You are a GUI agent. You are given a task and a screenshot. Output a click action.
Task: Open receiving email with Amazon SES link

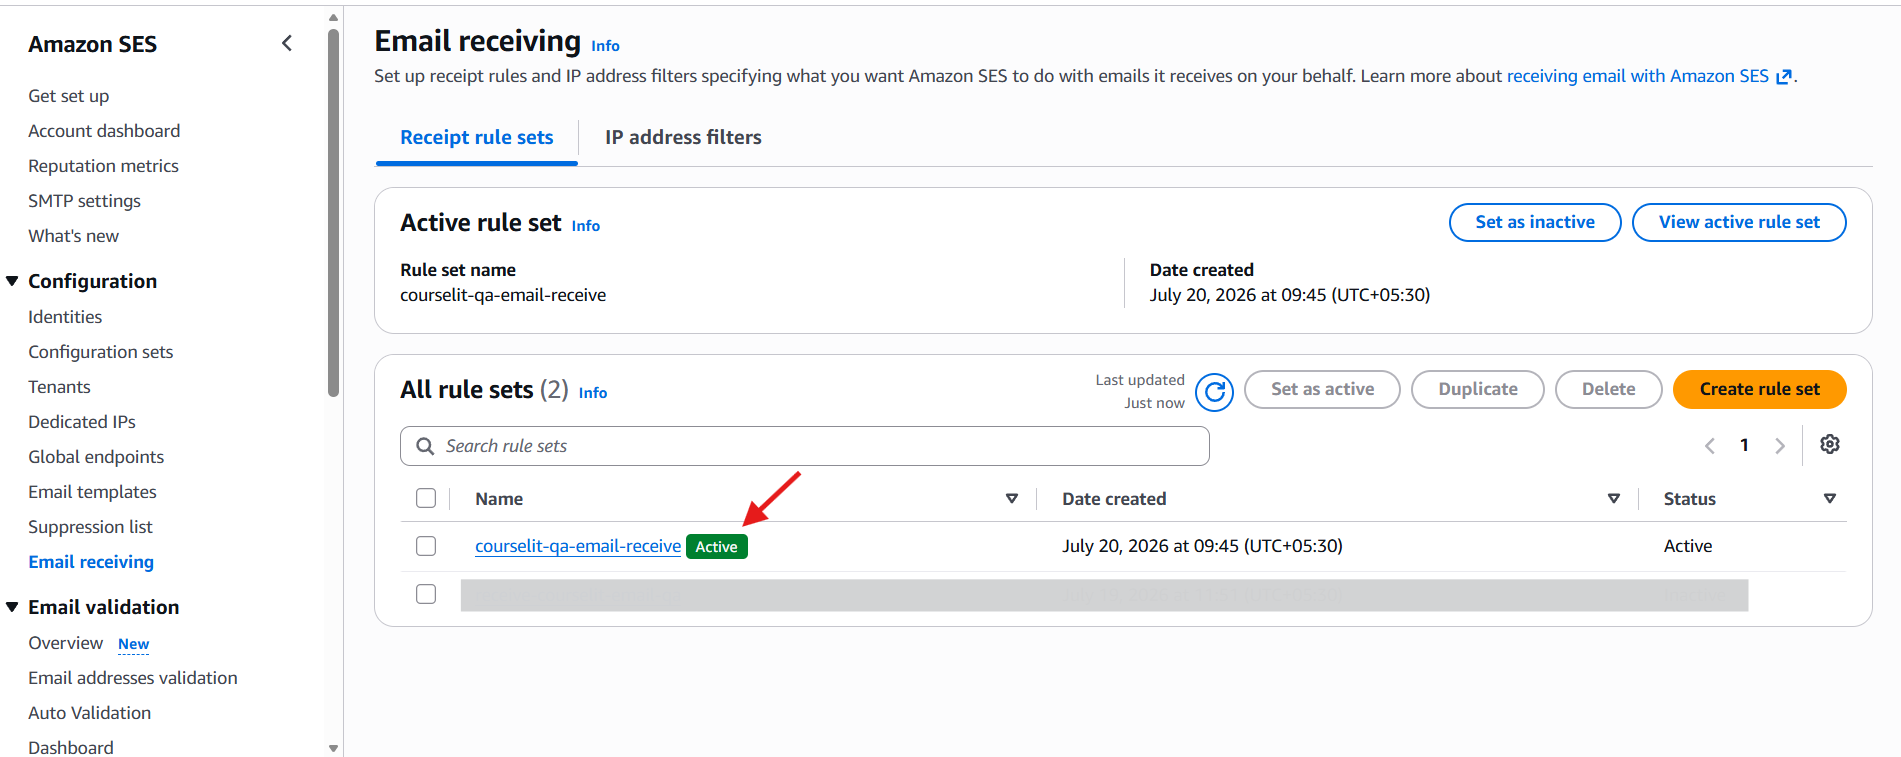(x=1638, y=76)
